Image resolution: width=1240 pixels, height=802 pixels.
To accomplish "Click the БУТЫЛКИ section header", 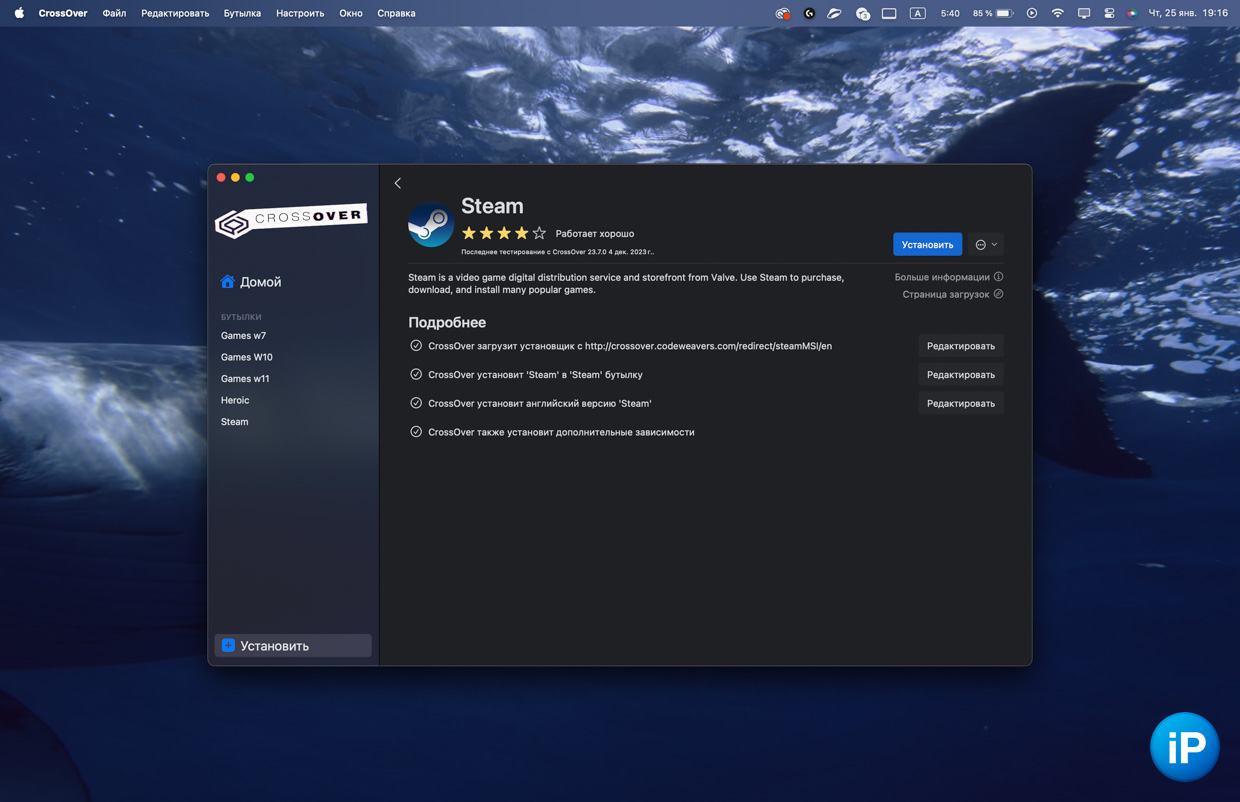I will [241, 317].
